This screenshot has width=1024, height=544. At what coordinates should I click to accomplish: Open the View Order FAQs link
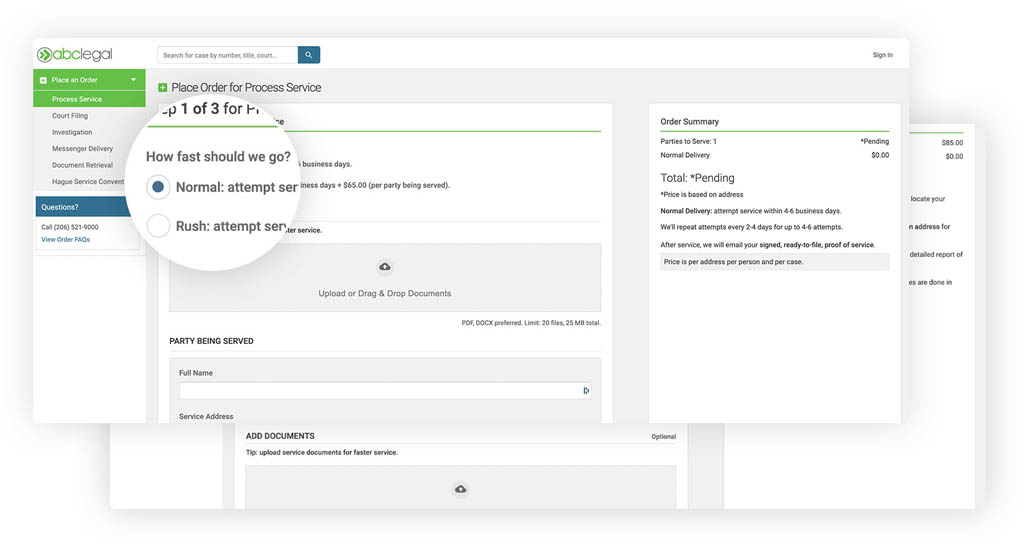[x=65, y=240]
